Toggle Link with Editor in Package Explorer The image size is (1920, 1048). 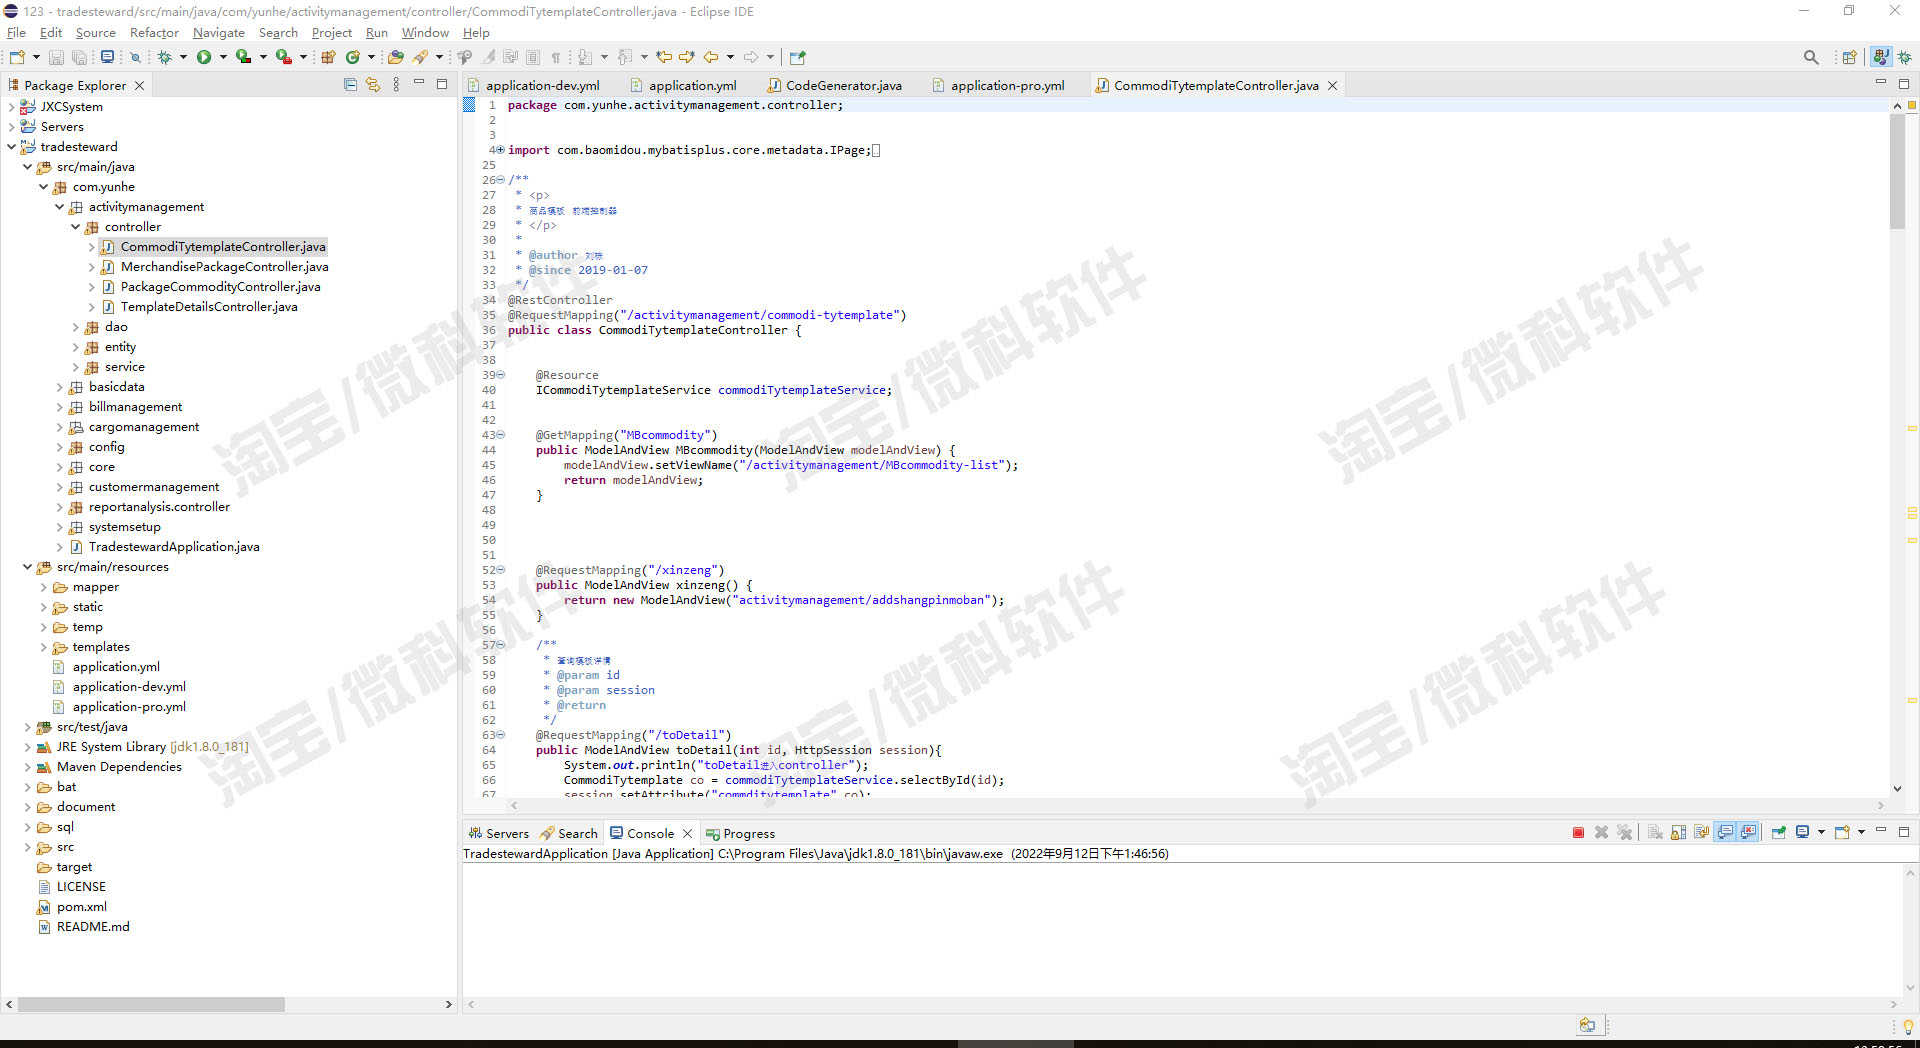coord(373,85)
